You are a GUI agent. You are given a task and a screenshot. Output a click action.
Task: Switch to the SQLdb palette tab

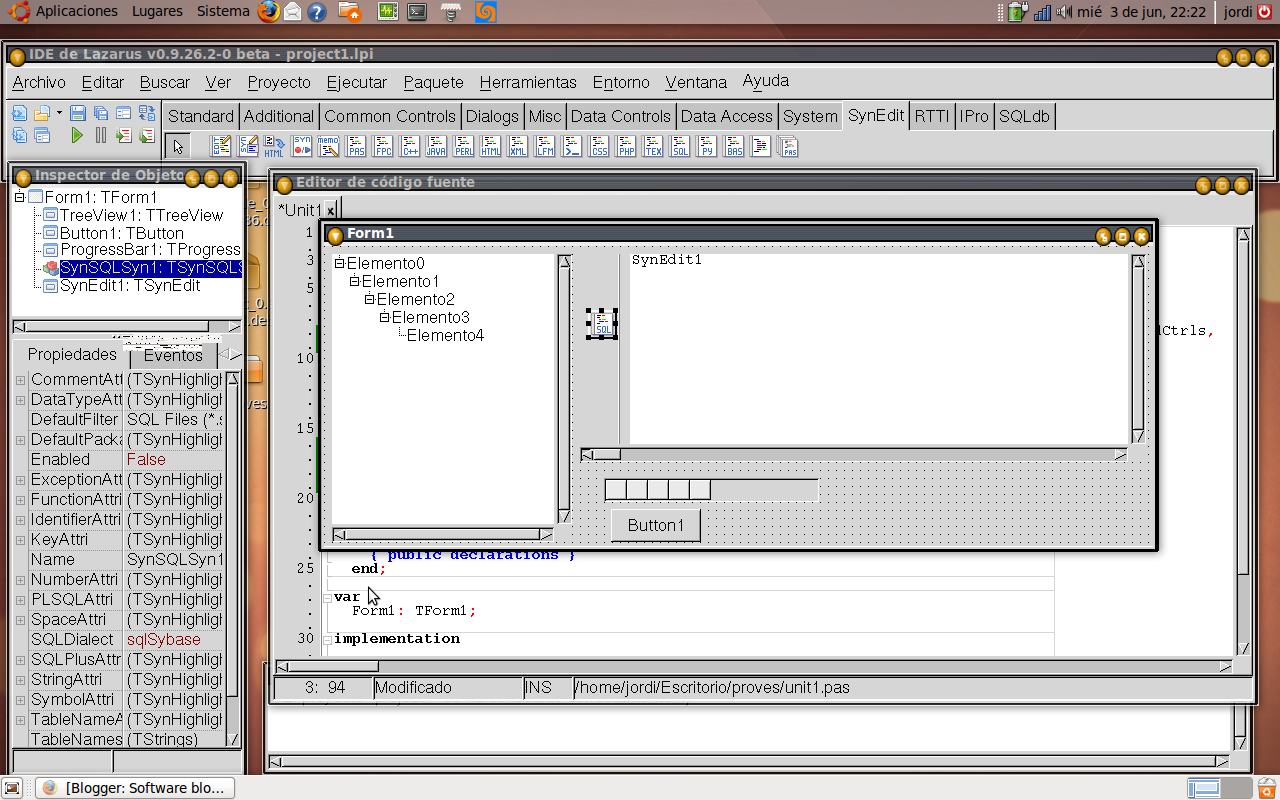pyautogui.click(x=1024, y=116)
